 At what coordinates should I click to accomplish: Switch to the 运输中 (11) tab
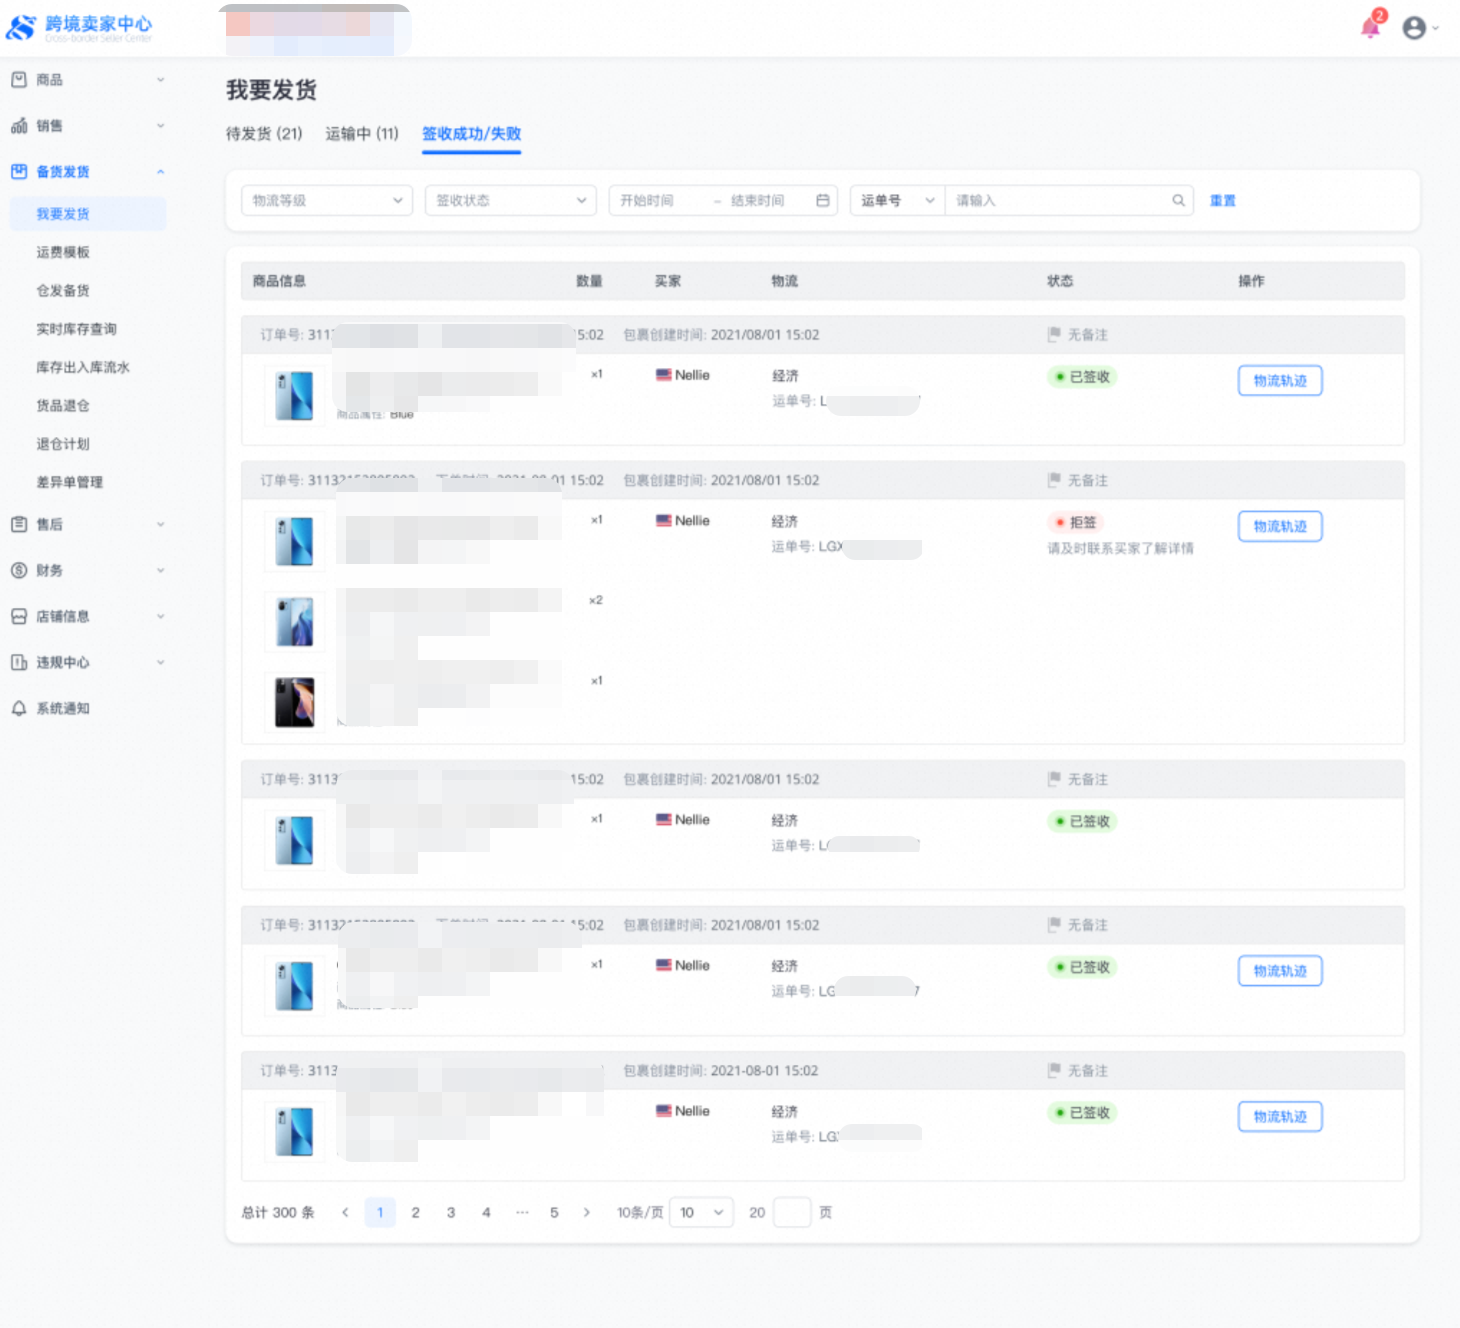pyautogui.click(x=362, y=134)
